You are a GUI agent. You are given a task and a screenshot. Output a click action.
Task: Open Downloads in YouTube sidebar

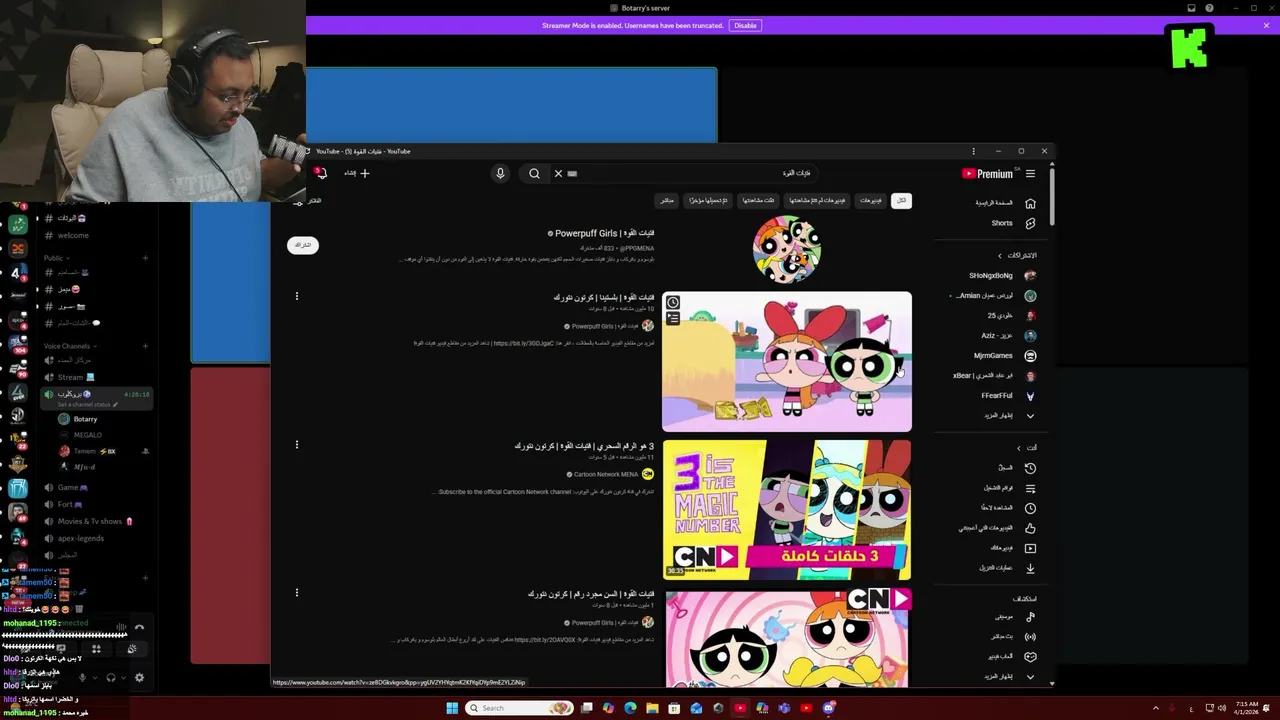1007,567
